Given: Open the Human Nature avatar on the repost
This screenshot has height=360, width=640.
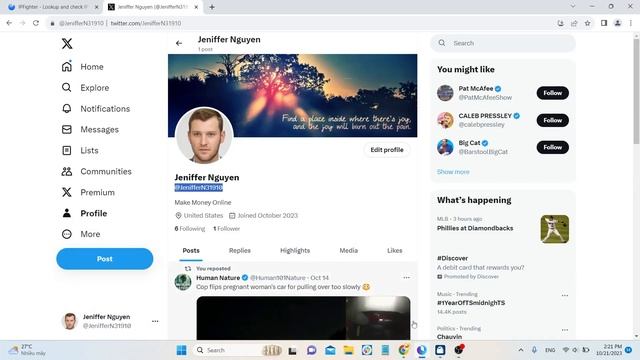Looking at the screenshot, I should [182, 282].
